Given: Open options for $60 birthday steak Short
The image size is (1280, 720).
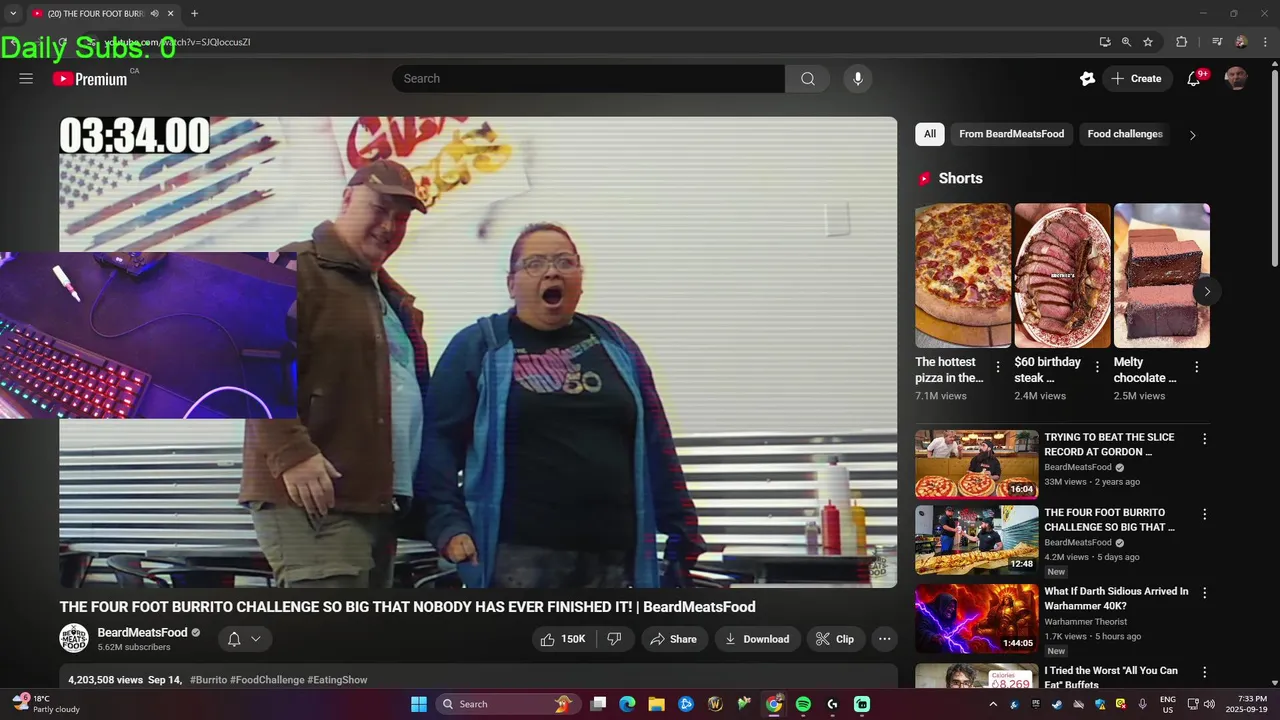Looking at the screenshot, I should click(x=1097, y=367).
